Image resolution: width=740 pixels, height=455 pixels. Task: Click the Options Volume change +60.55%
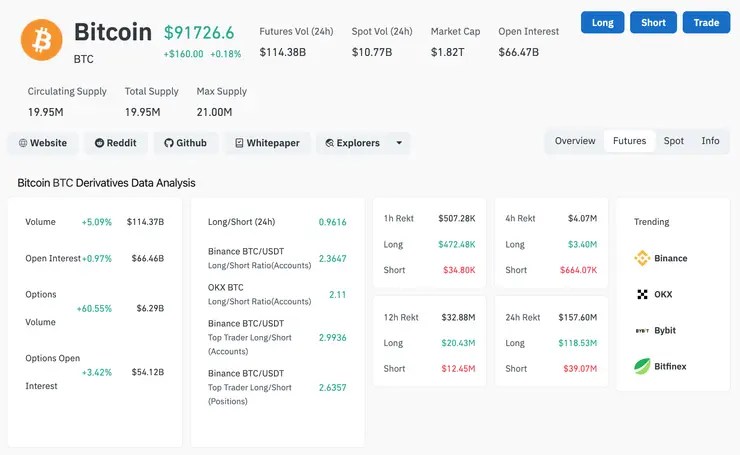click(94, 309)
